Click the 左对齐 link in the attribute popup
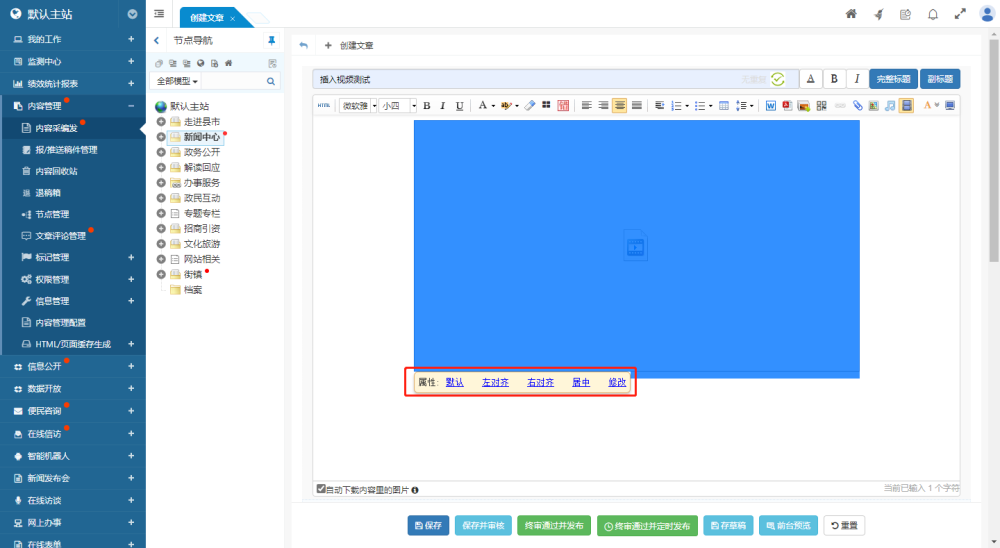This screenshot has width=1000, height=548. (x=496, y=382)
